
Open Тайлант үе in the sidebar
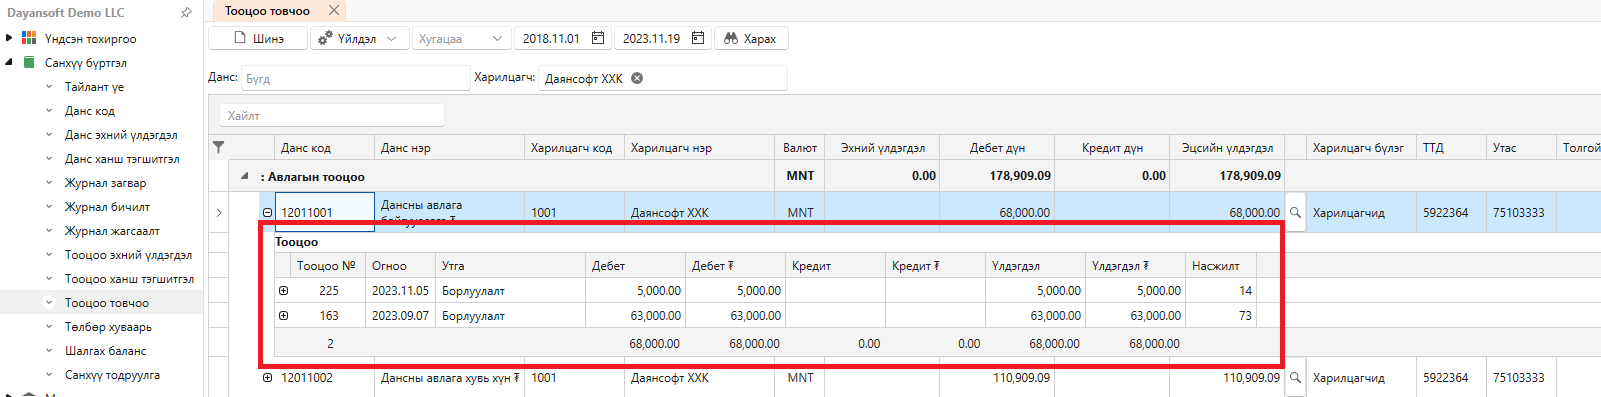coord(94,87)
